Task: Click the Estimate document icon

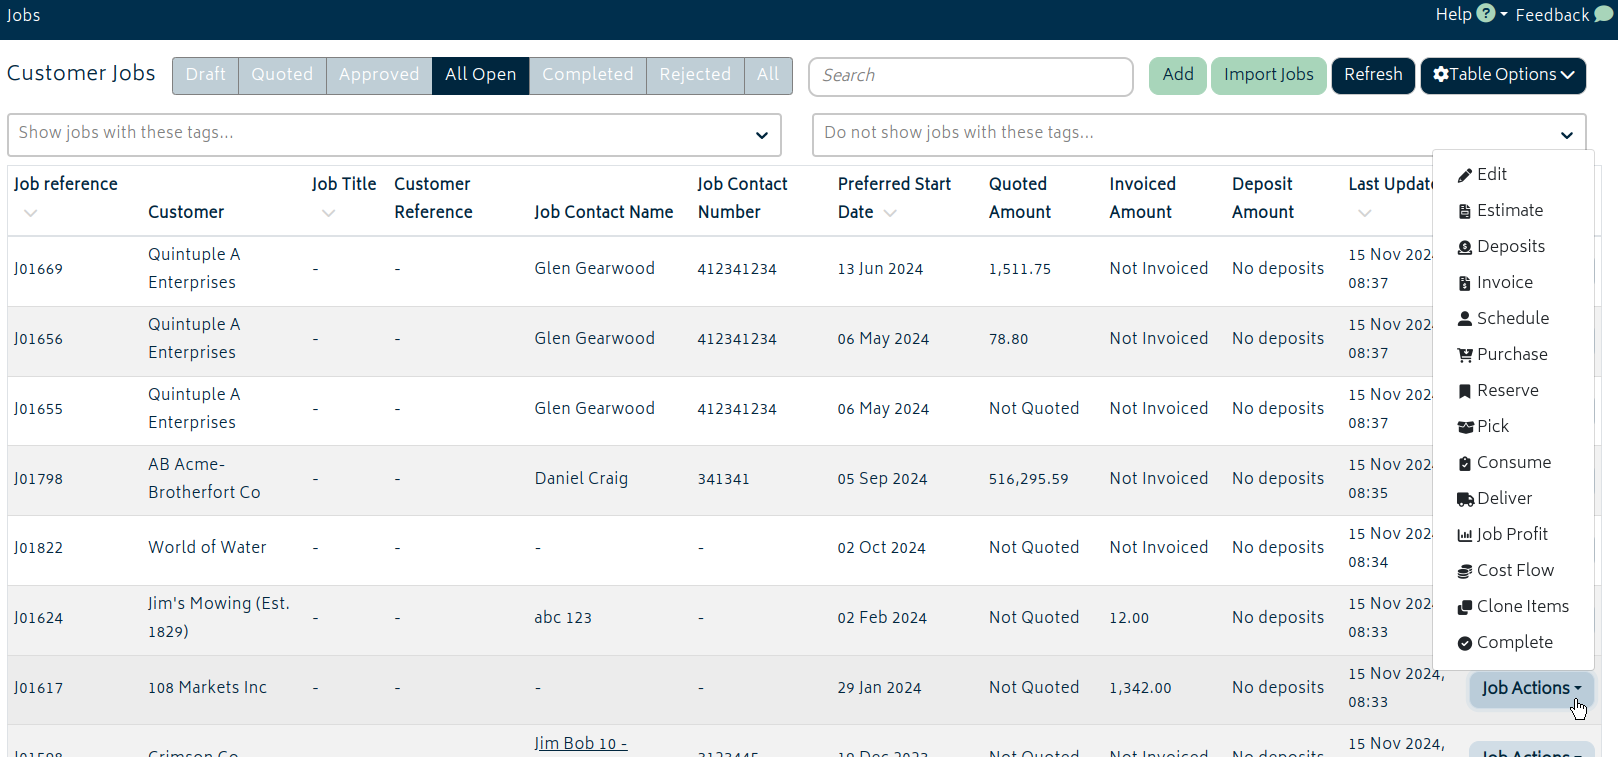Action: coord(1465,211)
